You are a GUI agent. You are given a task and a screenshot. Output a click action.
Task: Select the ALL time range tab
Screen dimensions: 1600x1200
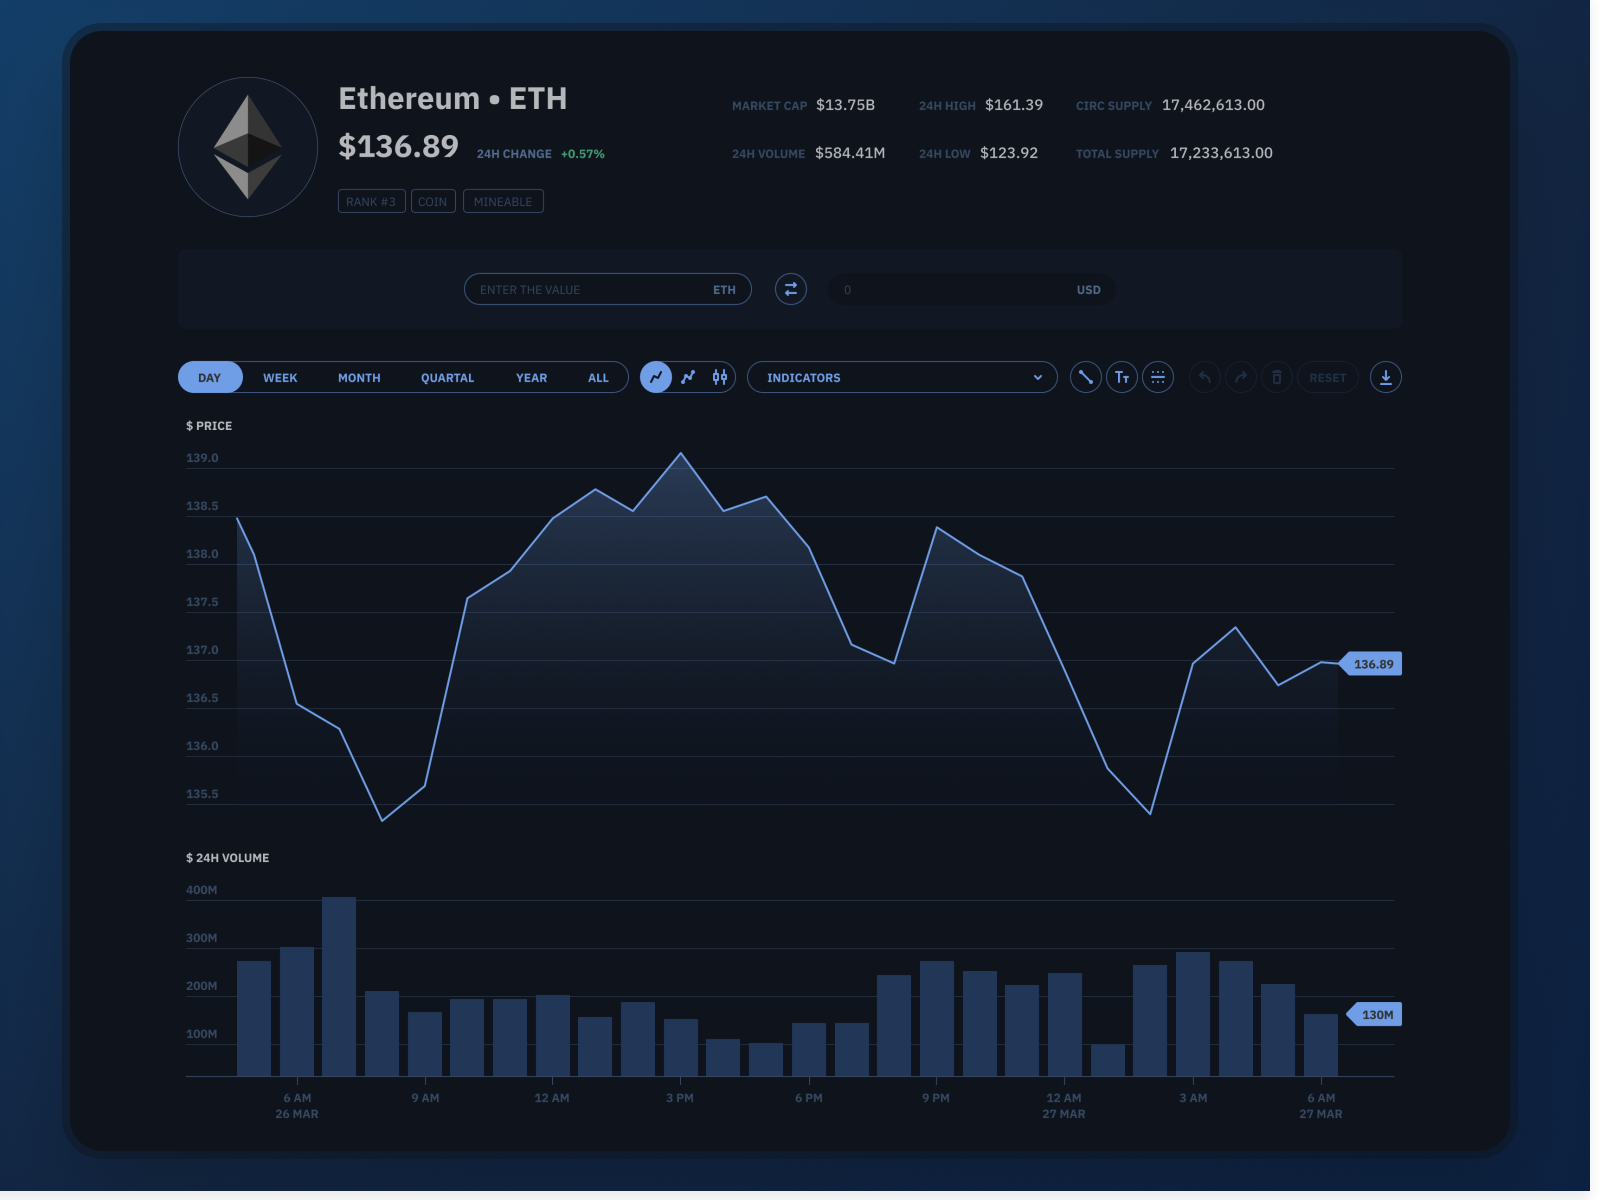pos(598,378)
